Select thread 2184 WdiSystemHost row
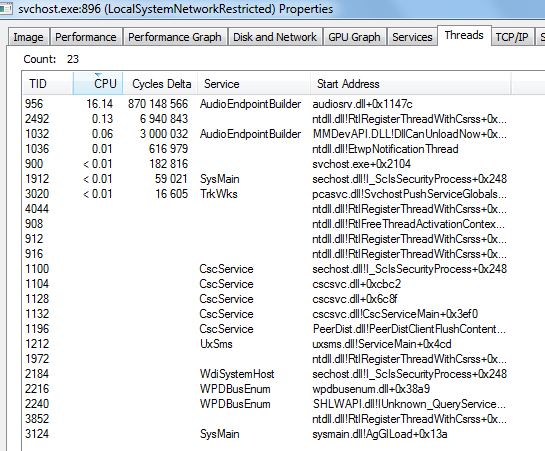 [x=266, y=374]
